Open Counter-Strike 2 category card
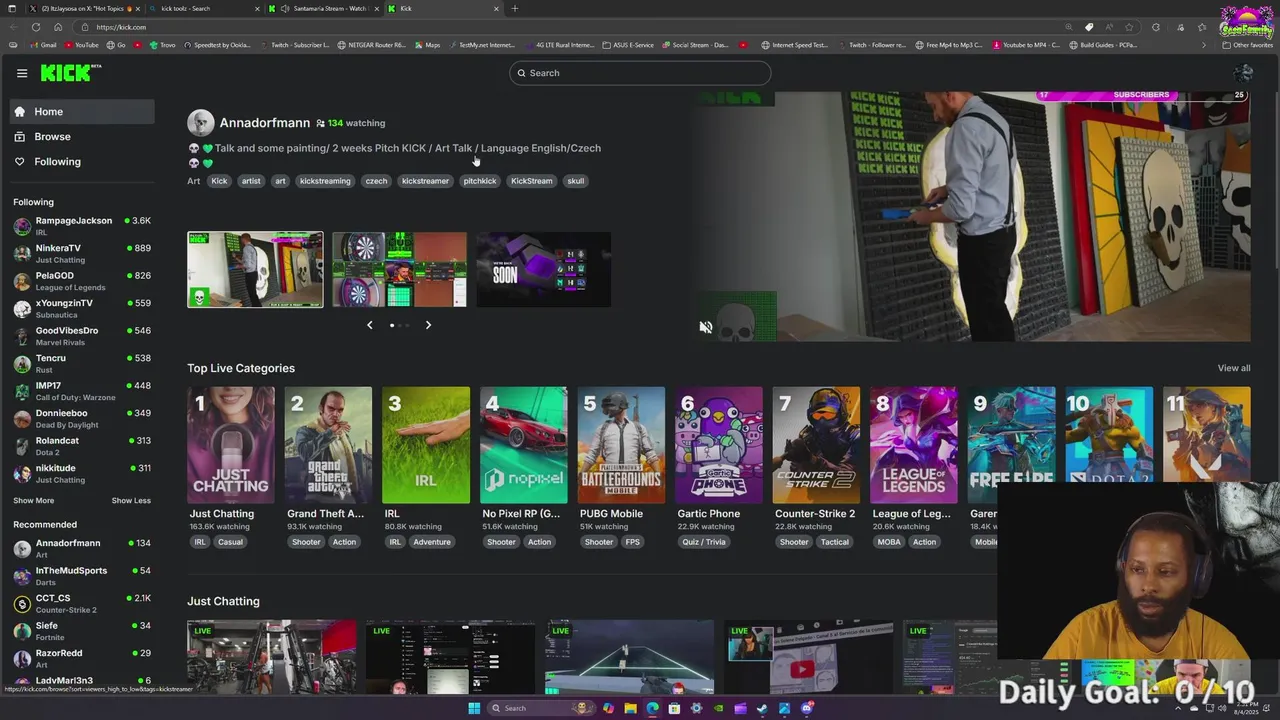 click(x=816, y=445)
